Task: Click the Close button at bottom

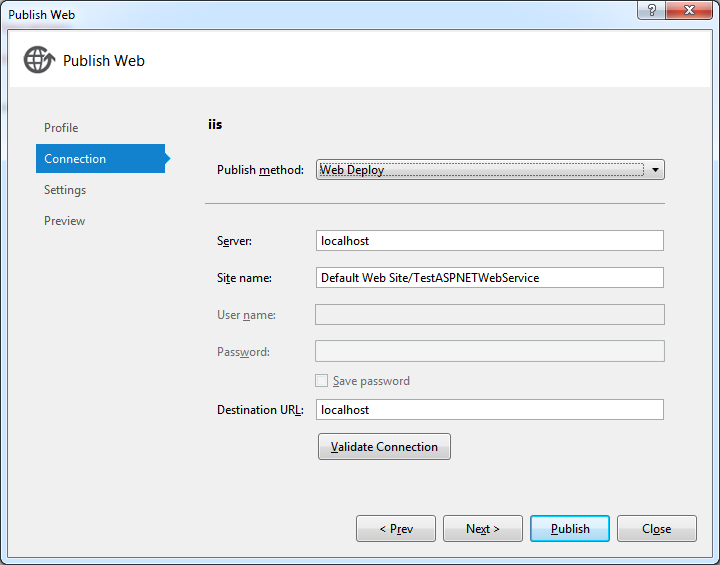Action: point(657,529)
